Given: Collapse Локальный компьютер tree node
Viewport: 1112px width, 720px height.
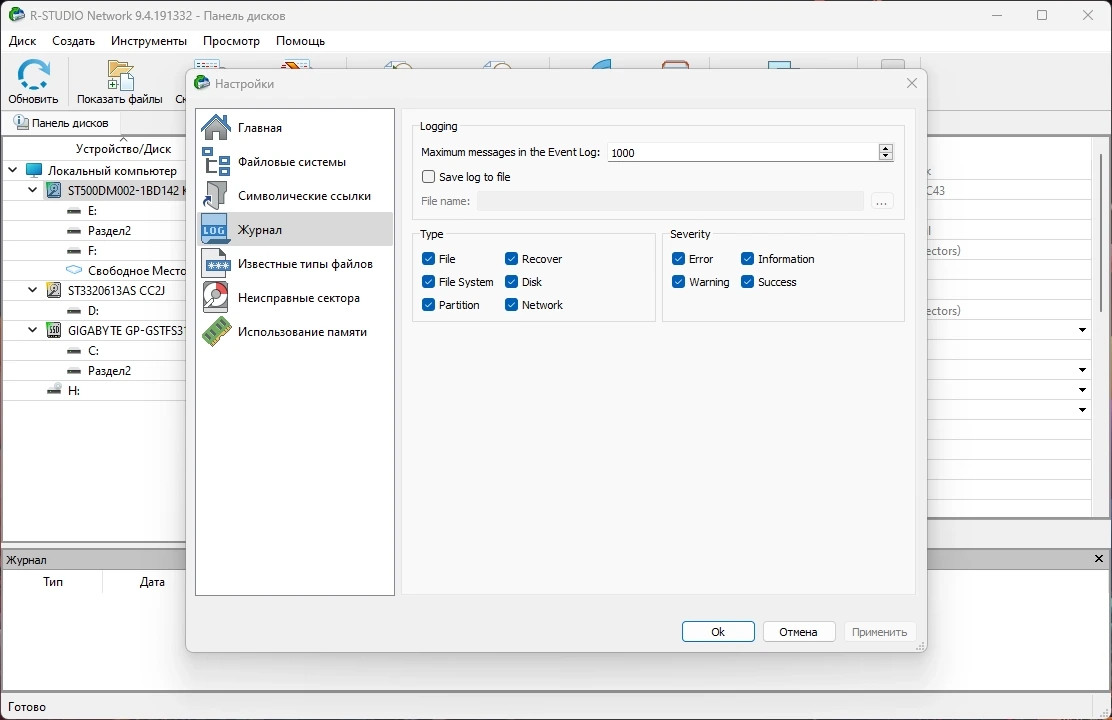Looking at the screenshot, I should (x=13, y=170).
